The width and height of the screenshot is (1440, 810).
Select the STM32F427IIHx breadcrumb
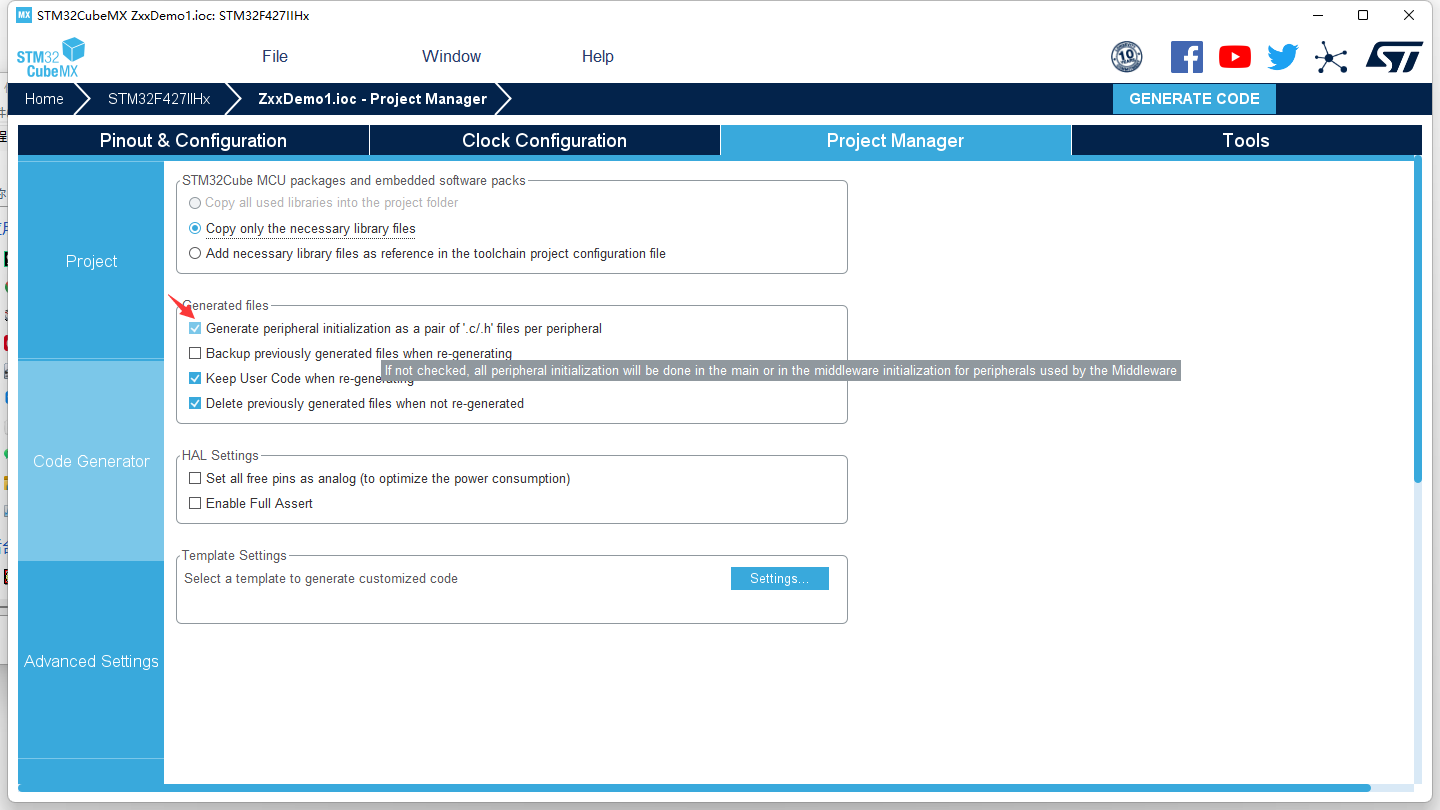159,99
